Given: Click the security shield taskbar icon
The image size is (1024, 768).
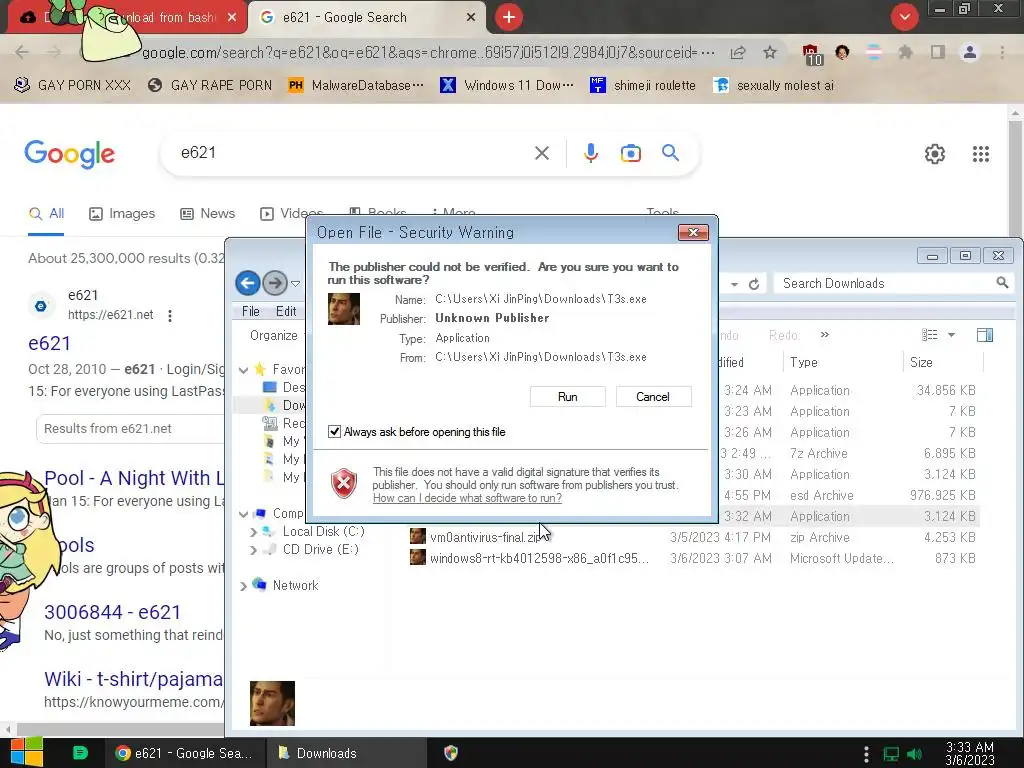Looking at the screenshot, I should [451, 753].
